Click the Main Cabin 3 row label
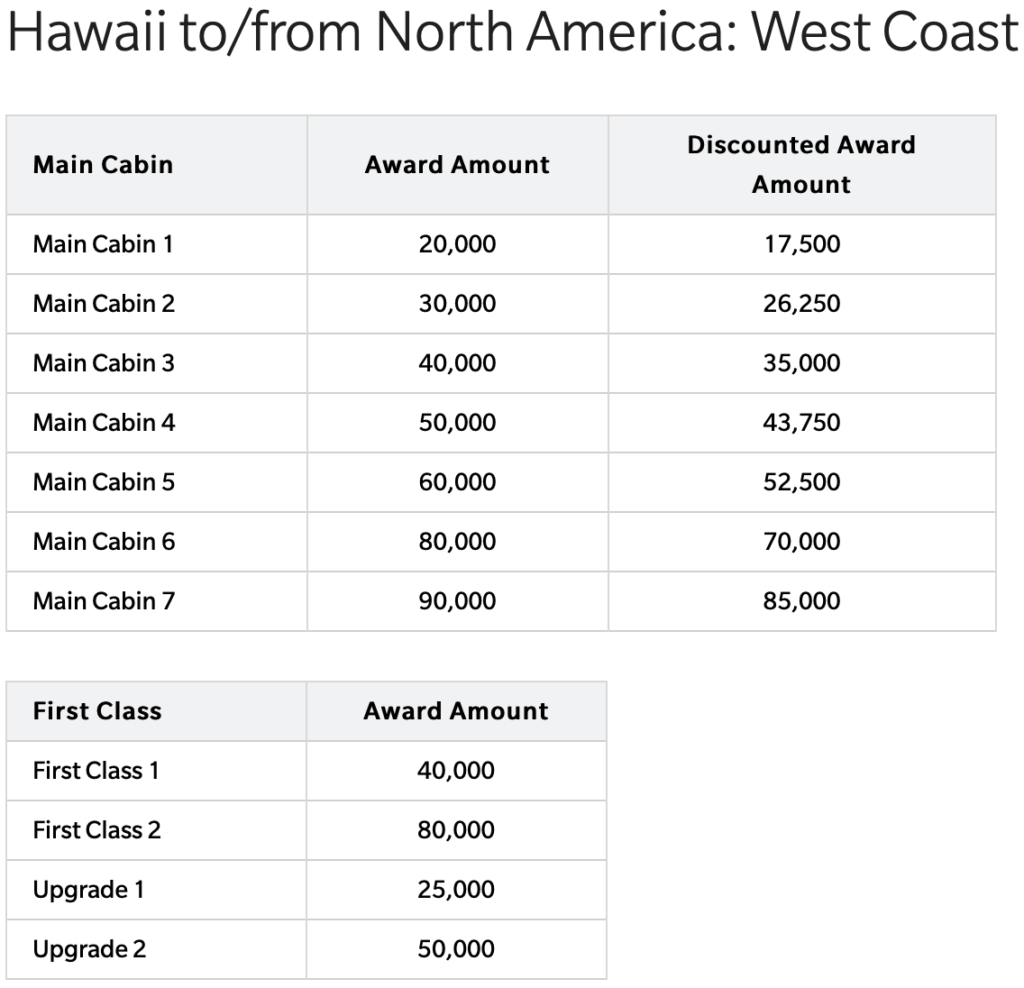 pyautogui.click(x=104, y=363)
